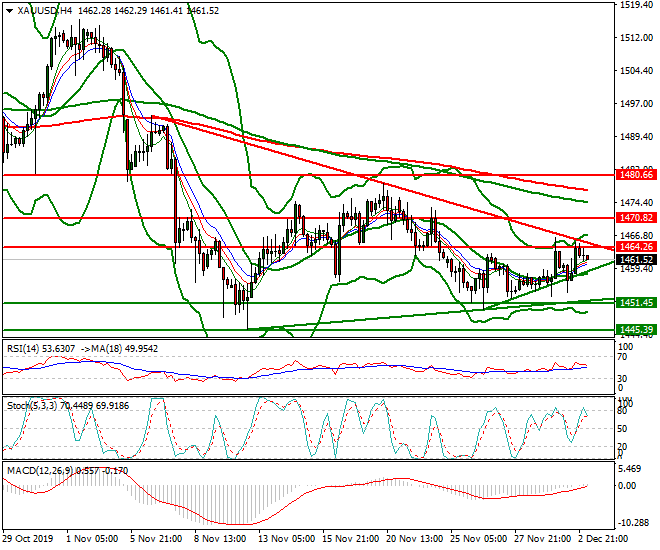
Task: Click the 25 Nov 05:00 time label
Action: 479,539
